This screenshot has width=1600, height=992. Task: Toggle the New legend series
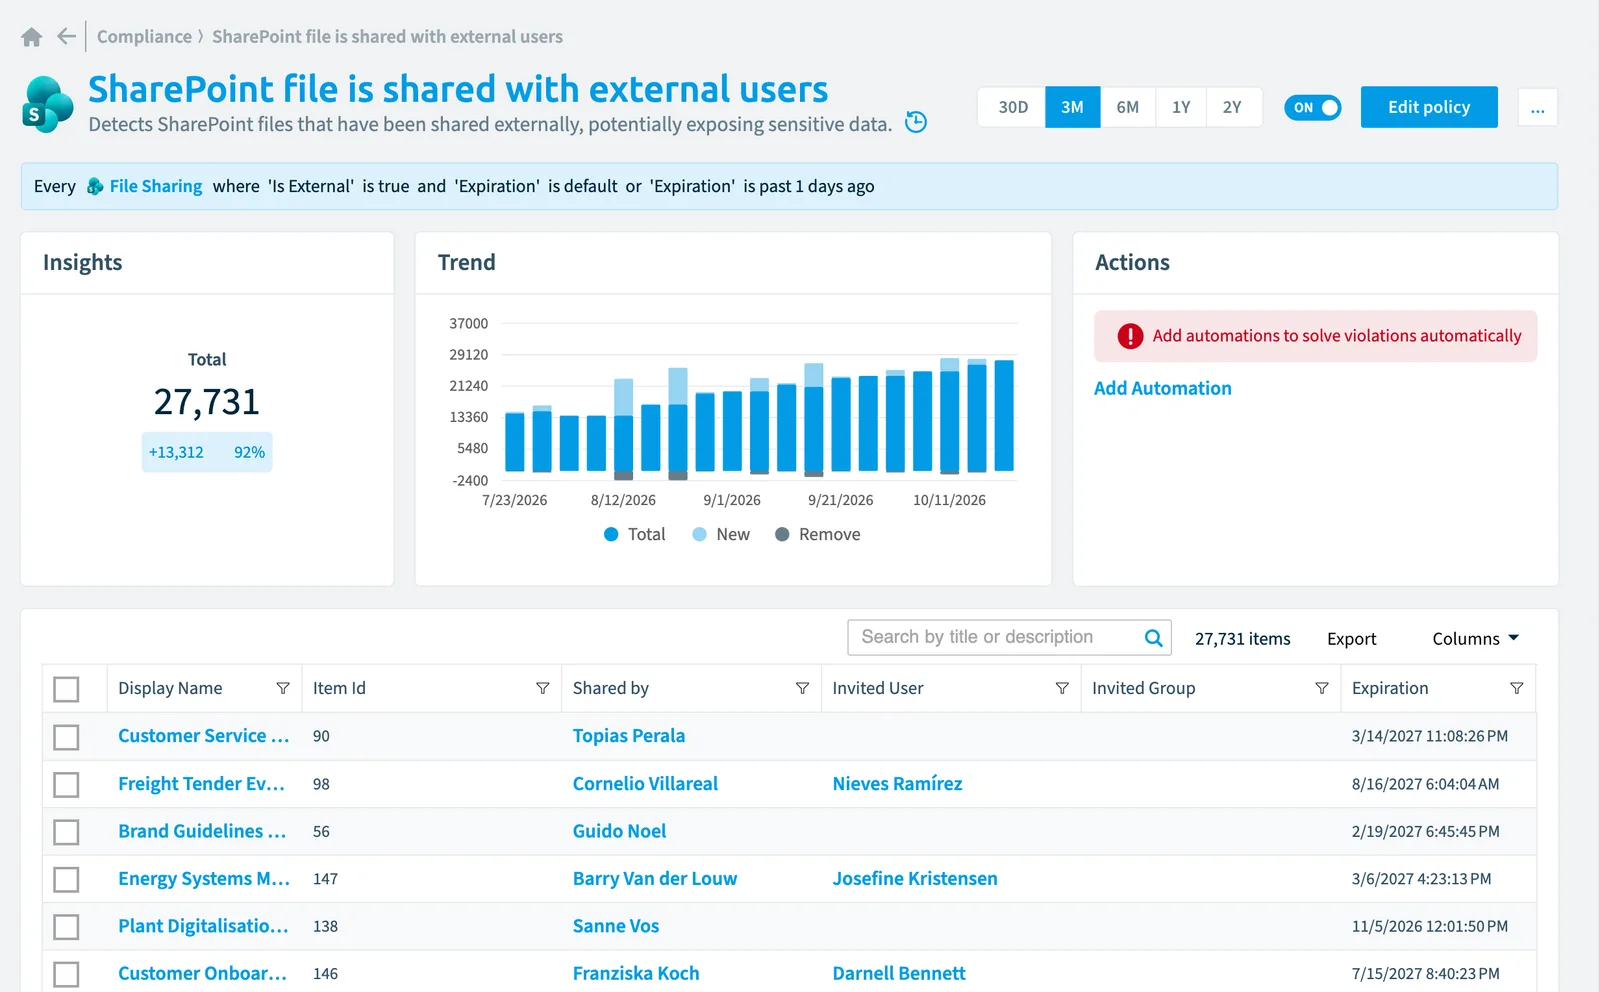click(x=721, y=534)
